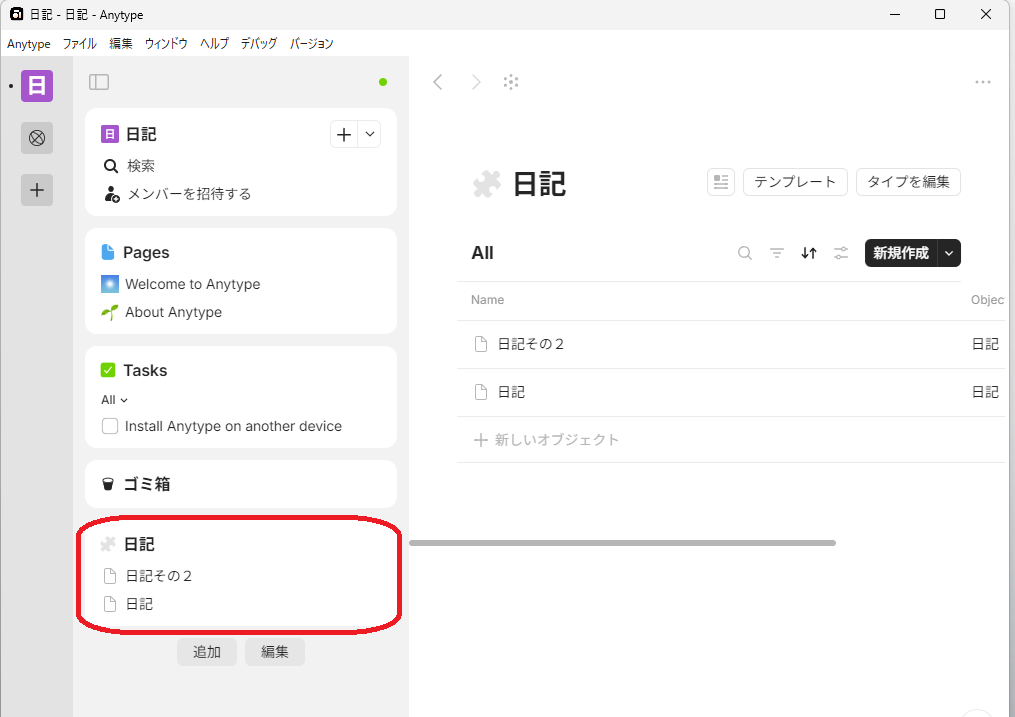1015x717 pixels.
Task: Click the invite member person icon
Action: tap(112, 194)
